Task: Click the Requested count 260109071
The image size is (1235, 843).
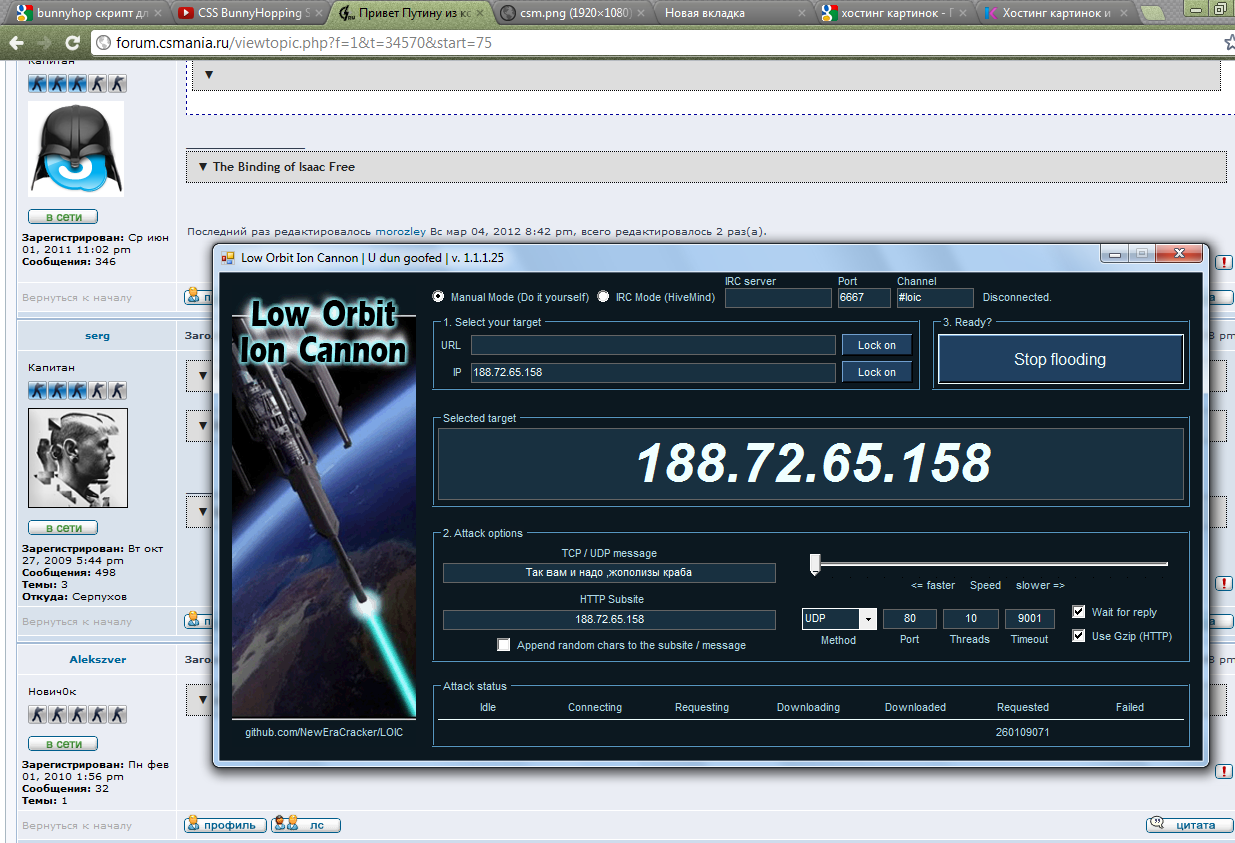Action: pos(1022,732)
